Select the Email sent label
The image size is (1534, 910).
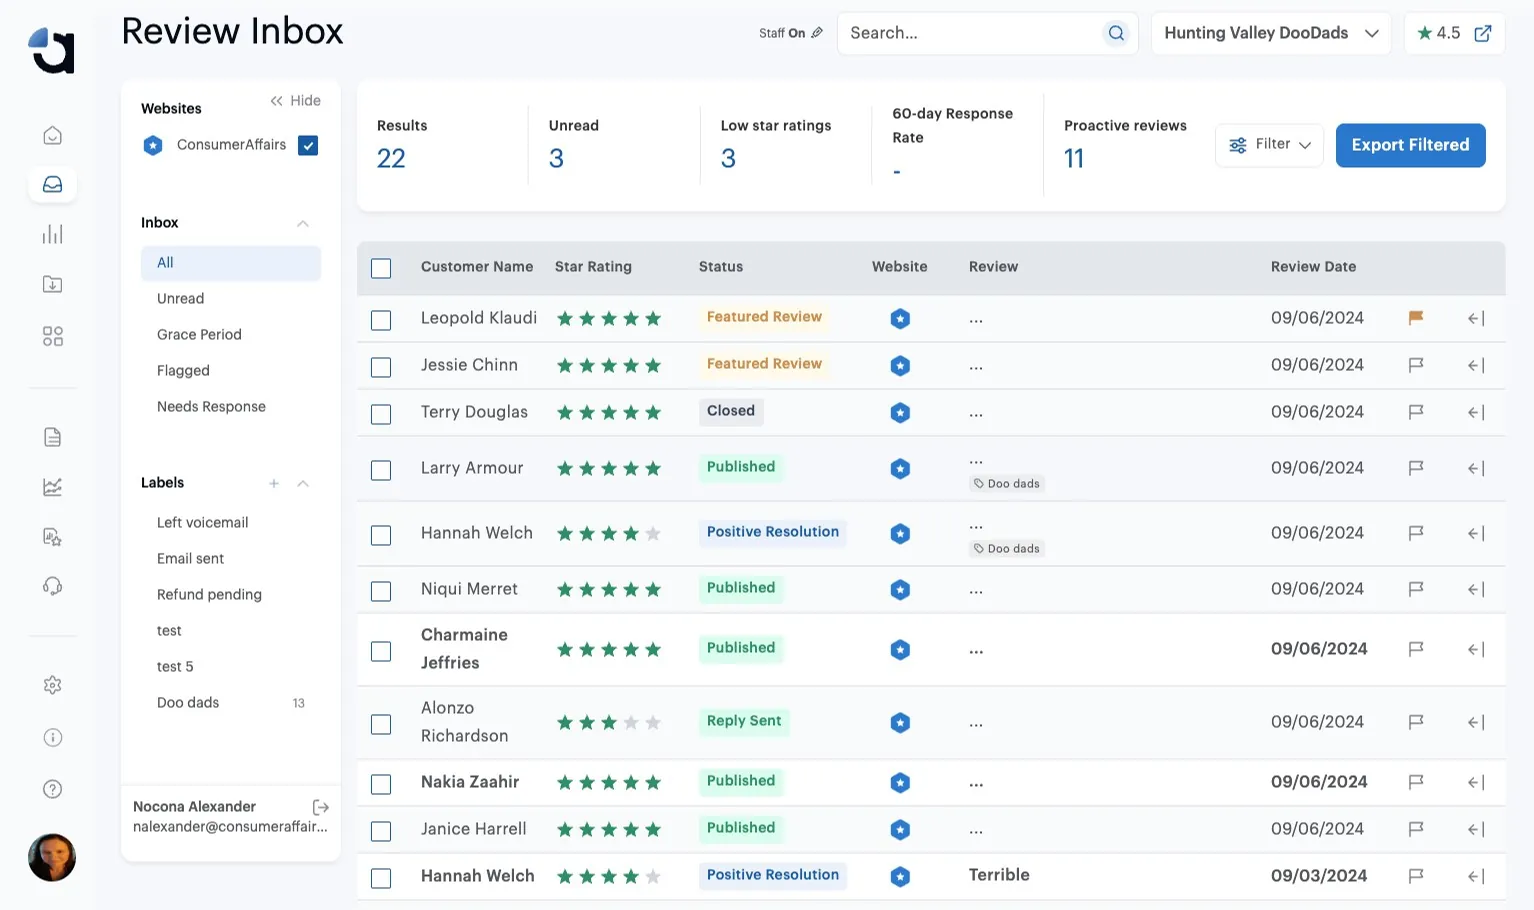pos(190,559)
